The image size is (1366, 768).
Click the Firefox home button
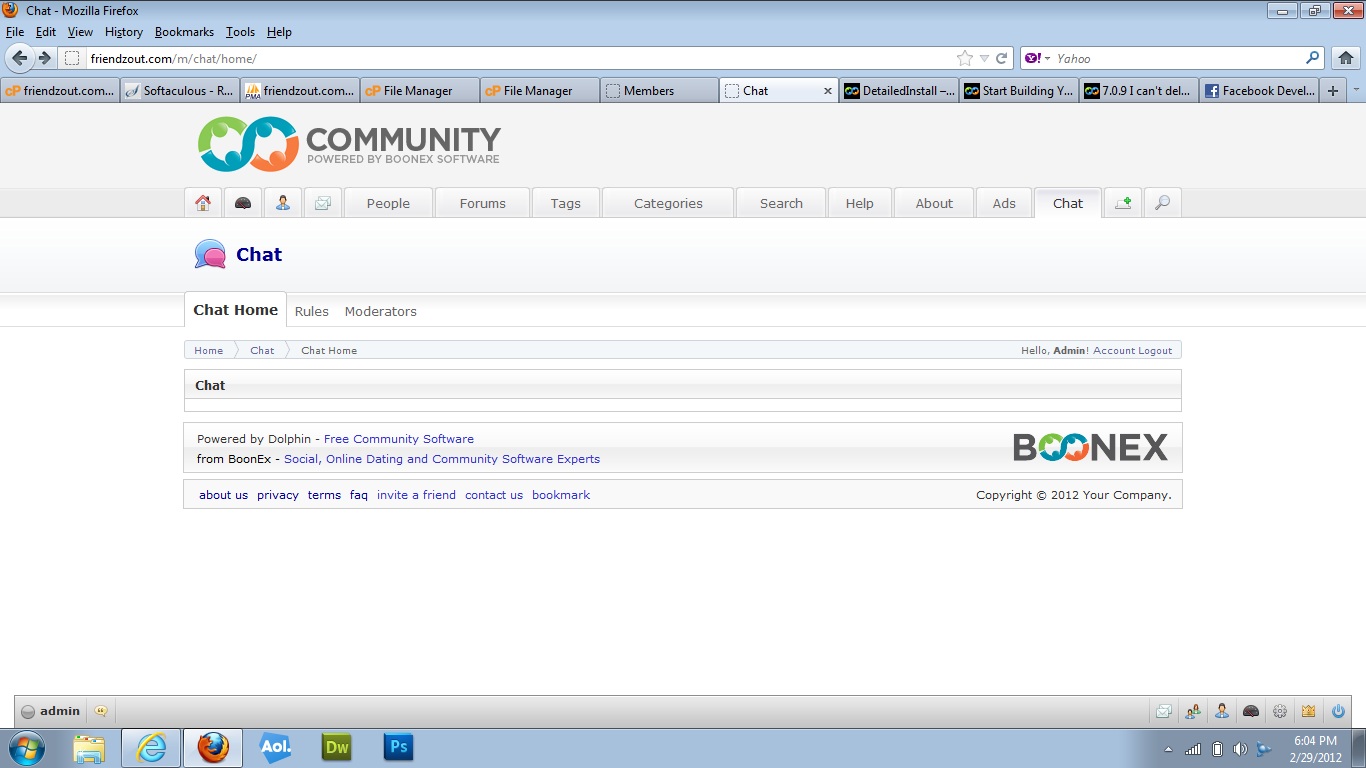point(1345,58)
